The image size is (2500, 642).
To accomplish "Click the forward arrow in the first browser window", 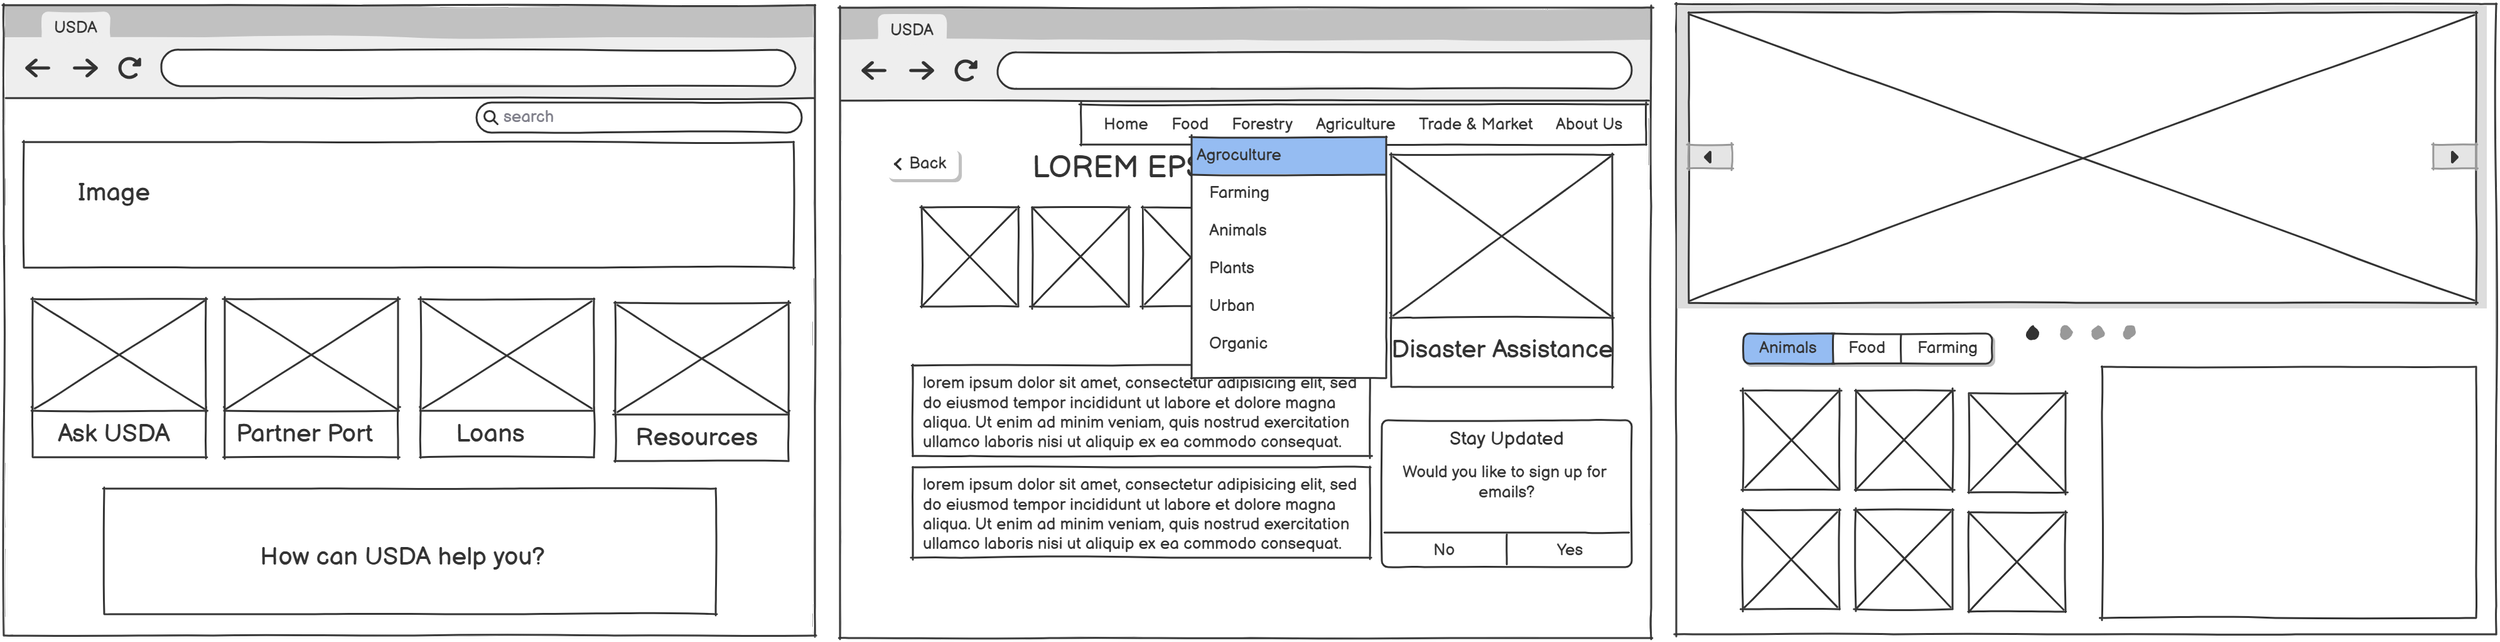I will 85,68.
